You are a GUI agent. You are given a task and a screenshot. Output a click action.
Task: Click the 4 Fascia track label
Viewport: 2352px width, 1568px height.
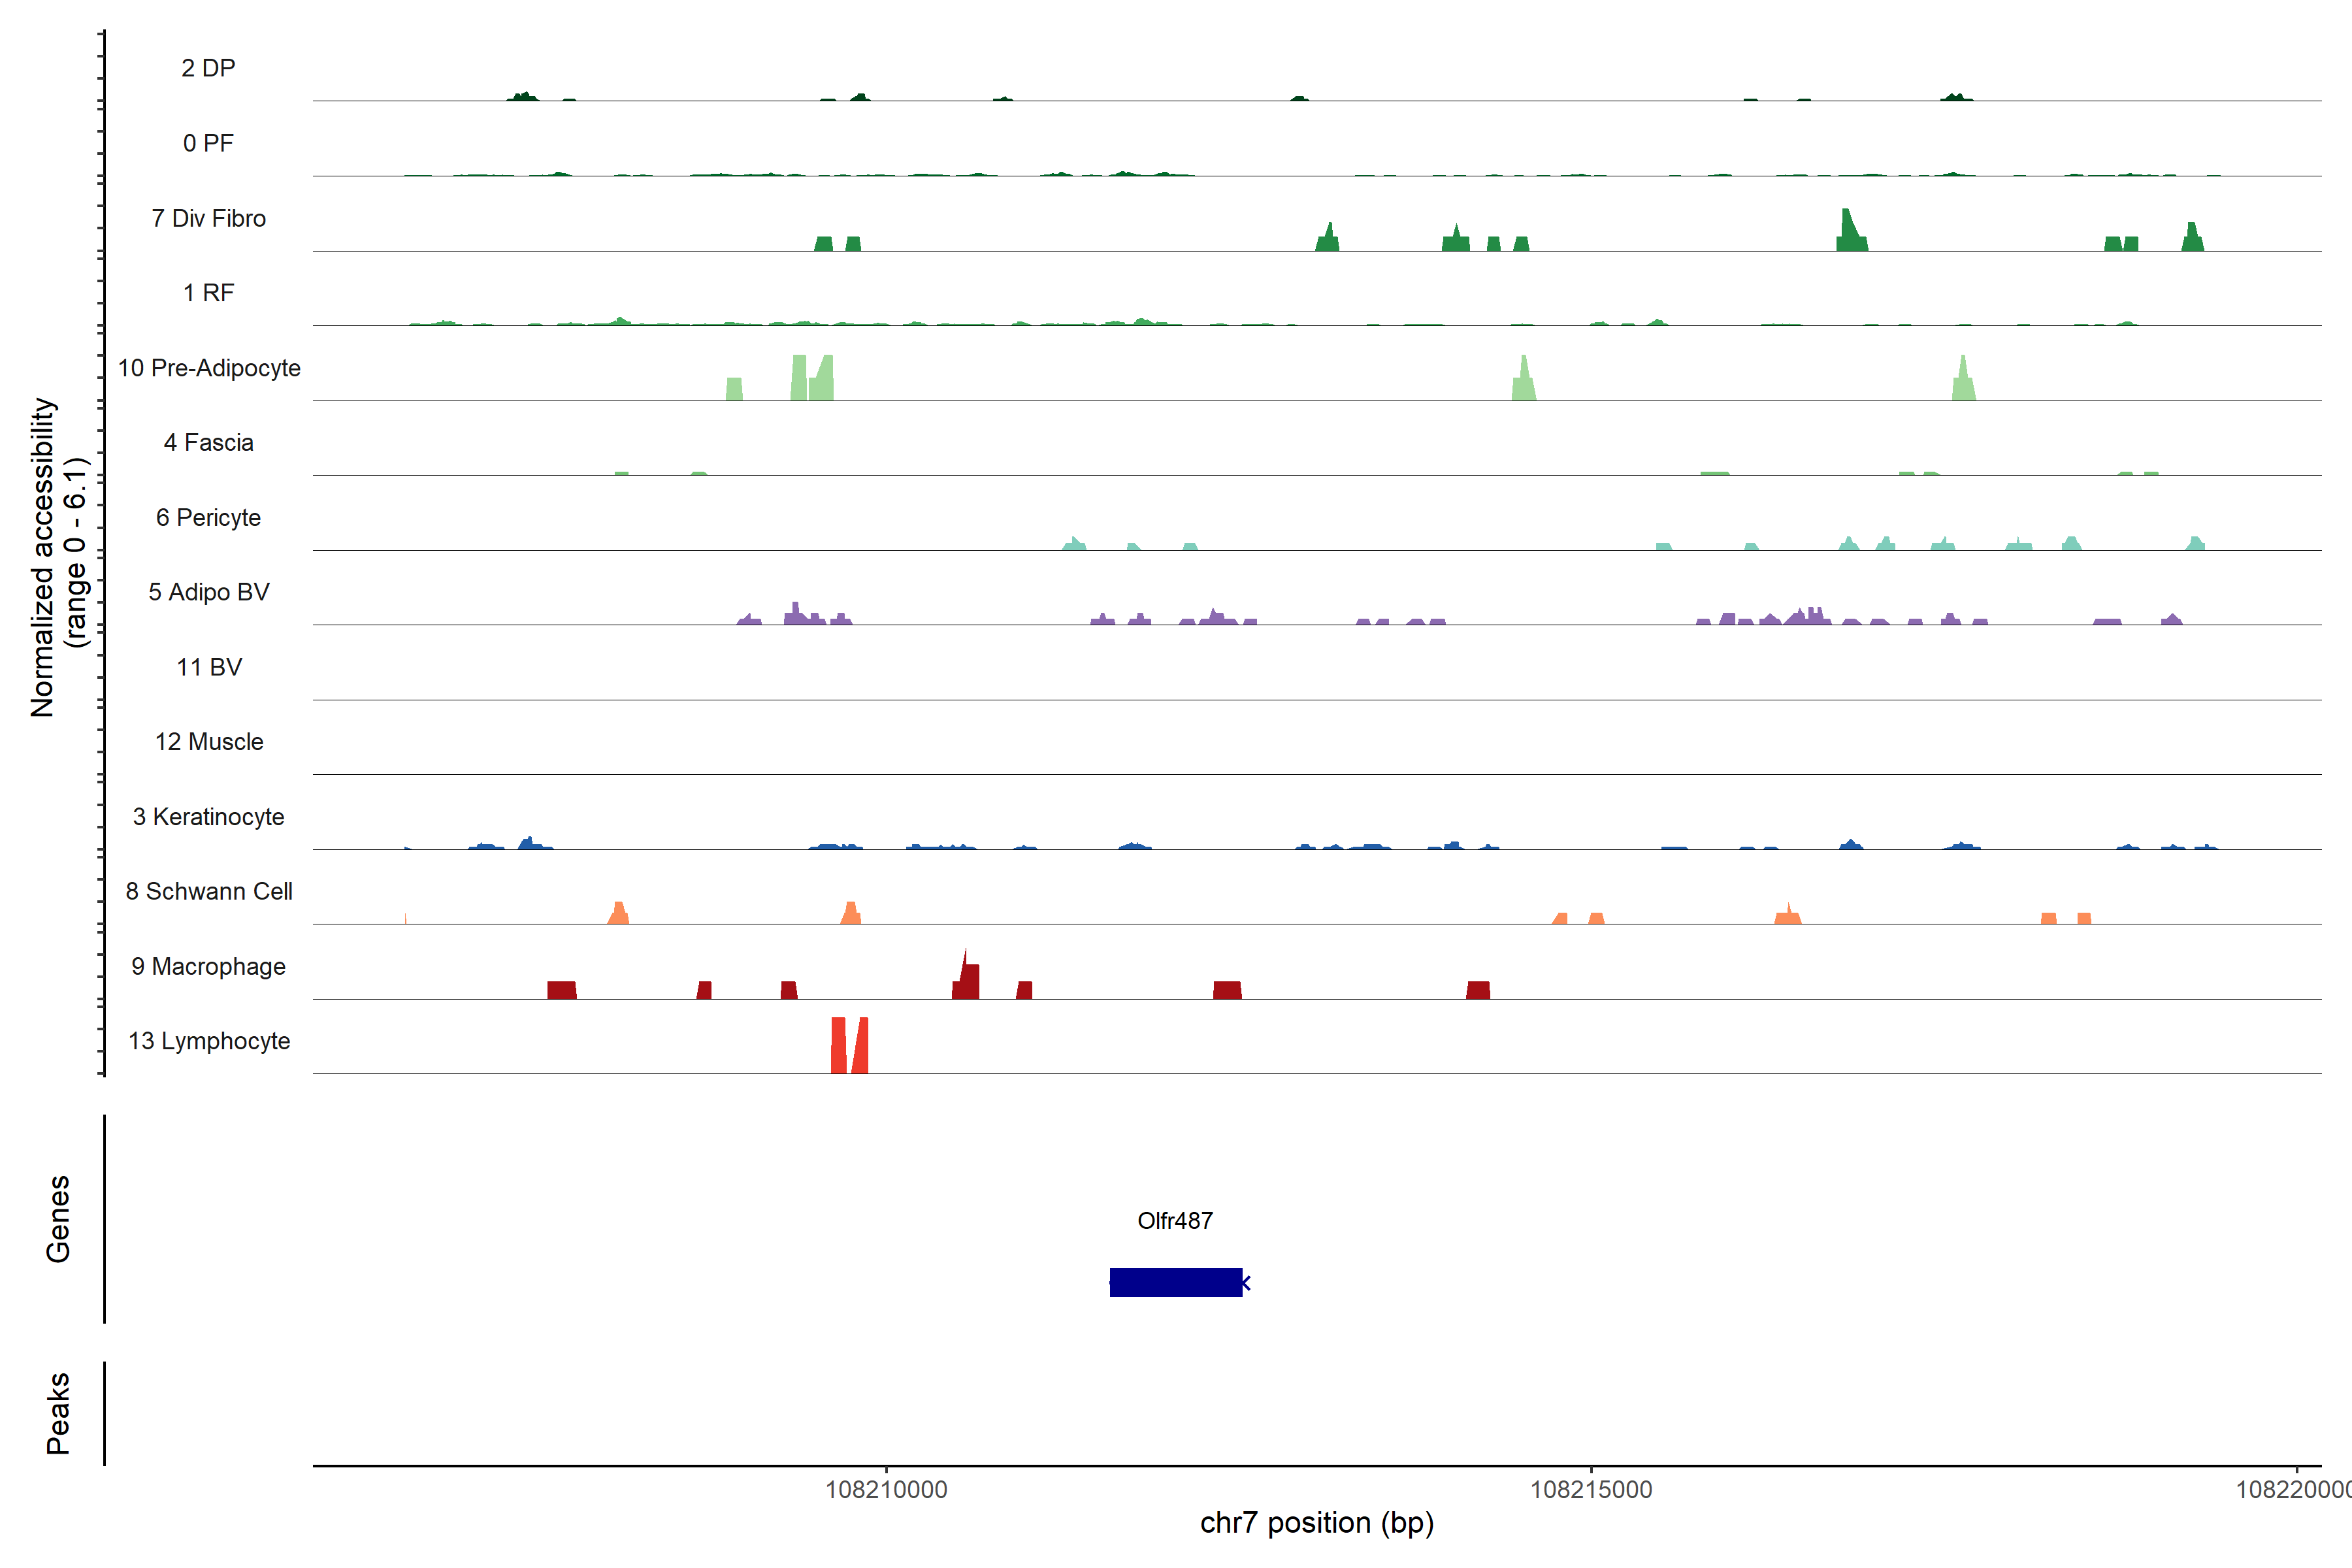coord(208,442)
